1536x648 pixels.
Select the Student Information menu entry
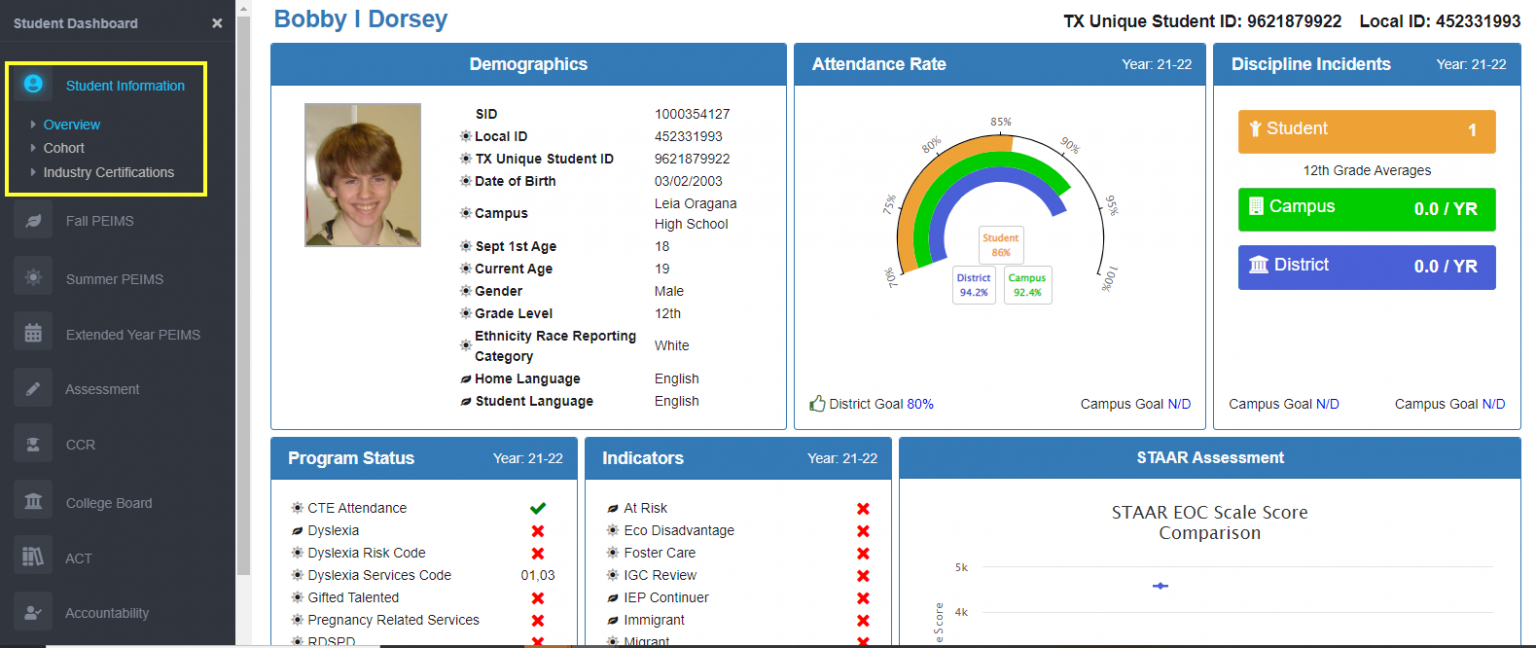pyautogui.click(x=123, y=85)
